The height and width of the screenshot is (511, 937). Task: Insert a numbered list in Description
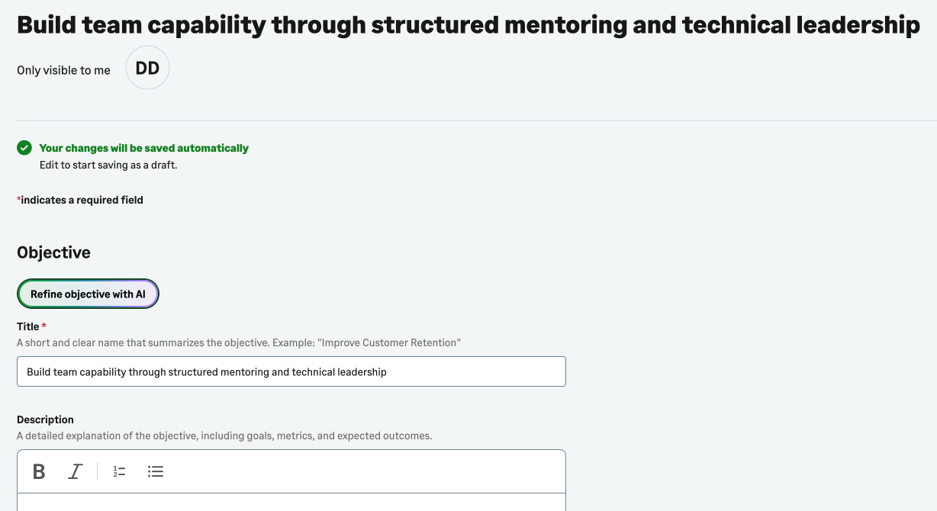(x=119, y=472)
